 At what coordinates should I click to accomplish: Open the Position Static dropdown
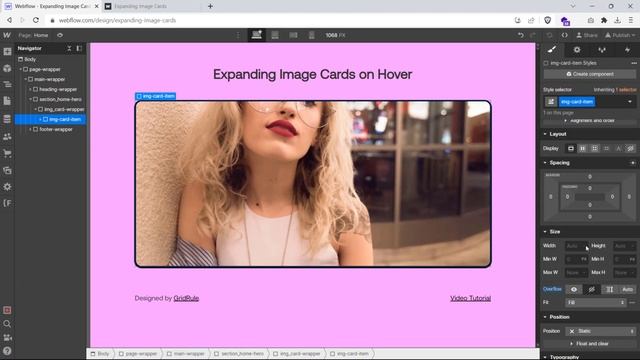601,331
